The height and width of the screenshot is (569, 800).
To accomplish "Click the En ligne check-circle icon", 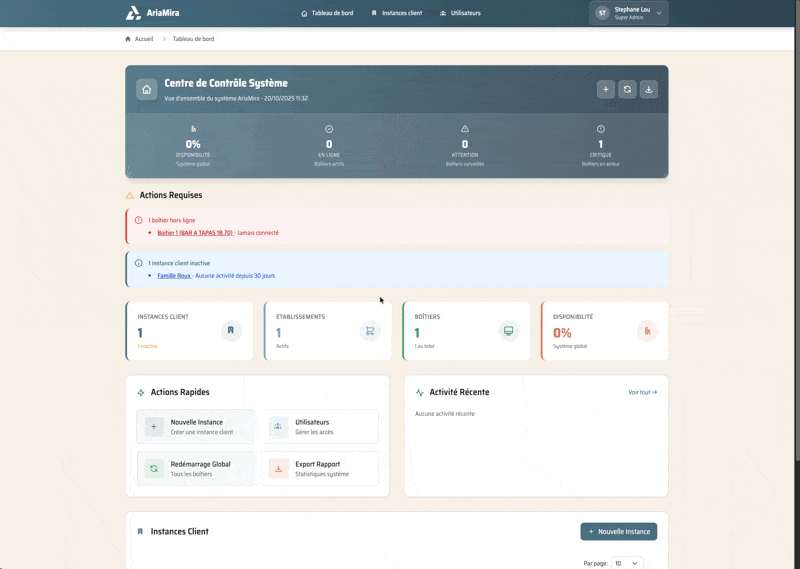I will (x=329, y=129).
